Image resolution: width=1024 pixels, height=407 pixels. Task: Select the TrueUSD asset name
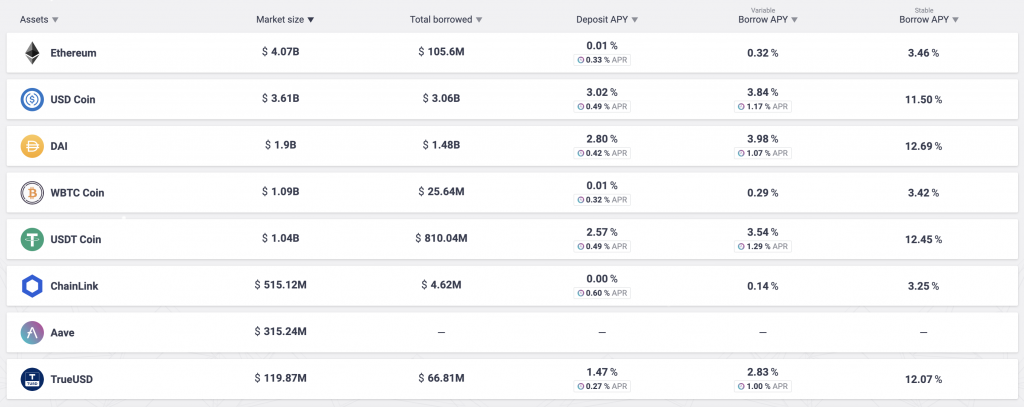(71, 379)
